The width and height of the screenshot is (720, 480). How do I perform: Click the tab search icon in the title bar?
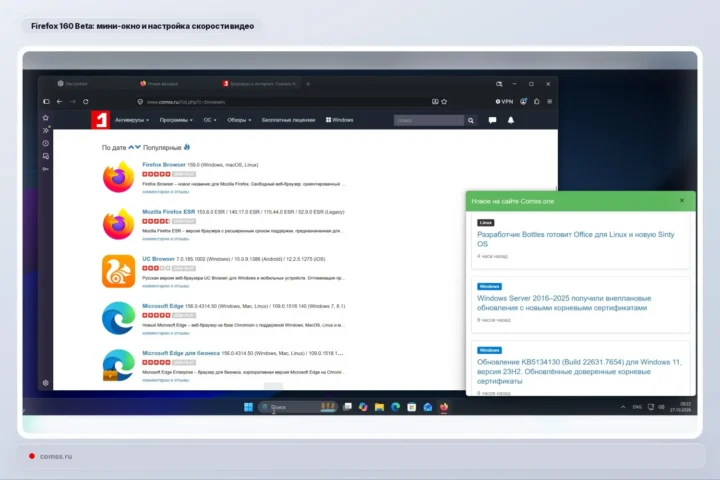pos(499,84)
